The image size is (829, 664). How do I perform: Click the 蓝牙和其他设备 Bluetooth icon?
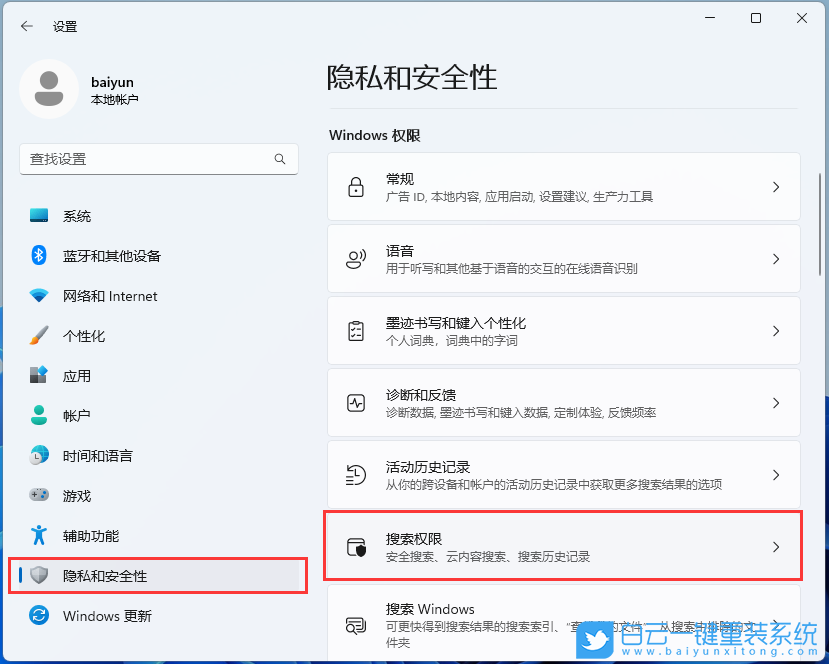[x=38, y=255]
